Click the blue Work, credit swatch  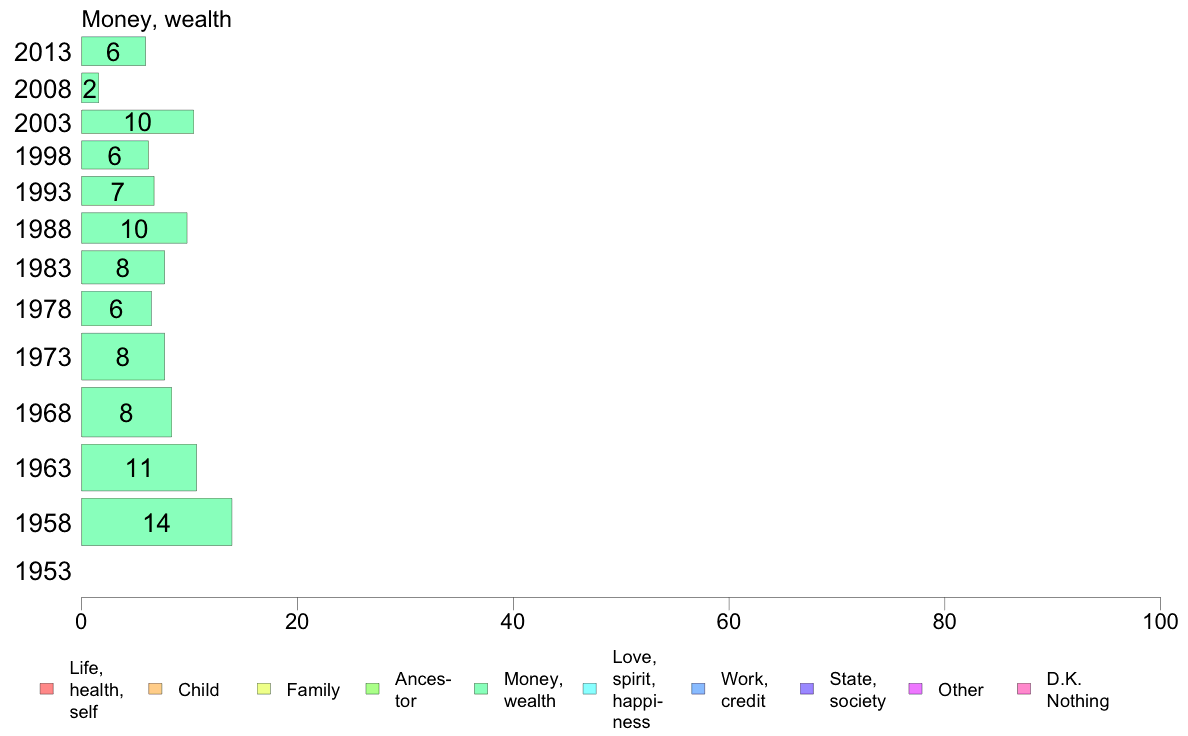(x=698, y=689)
